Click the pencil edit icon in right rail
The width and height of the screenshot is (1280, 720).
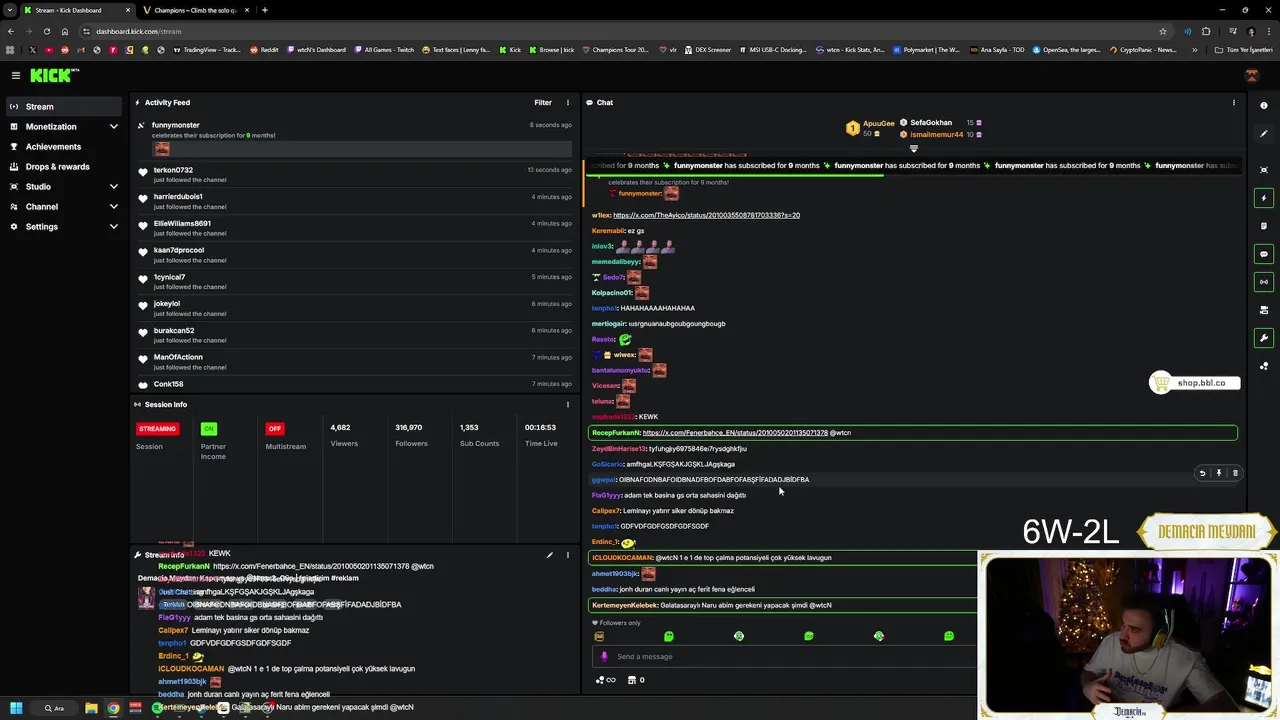[x=1264, y=134]
